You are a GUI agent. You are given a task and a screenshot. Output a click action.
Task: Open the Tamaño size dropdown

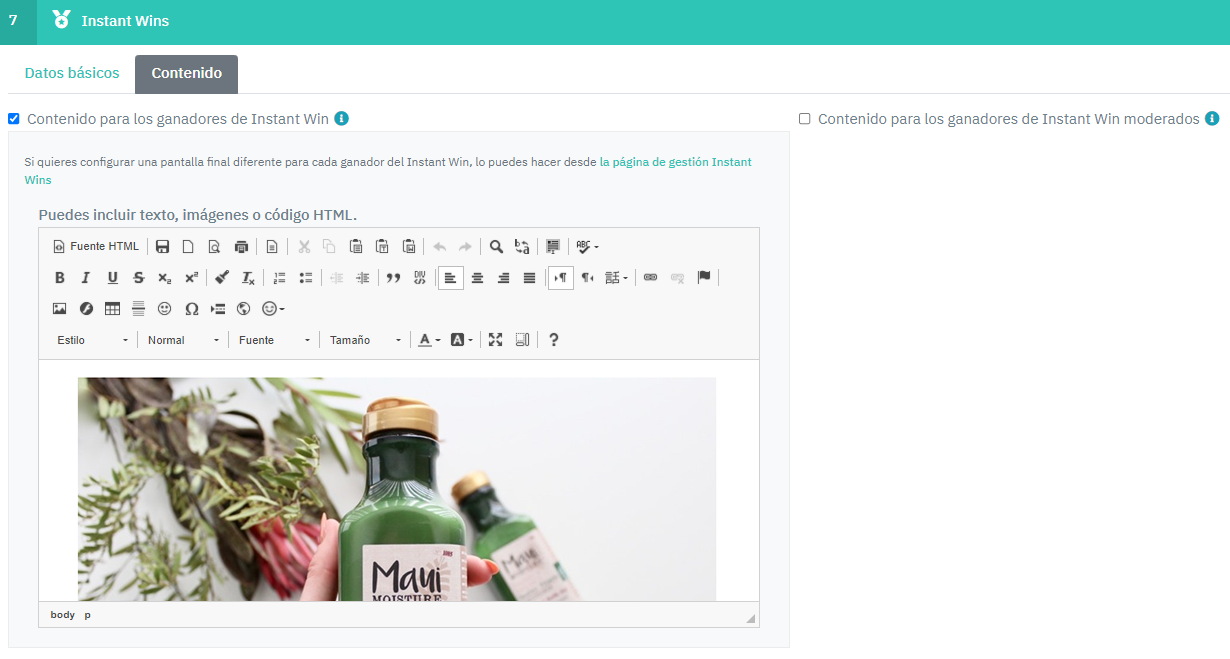coord(365,340)
